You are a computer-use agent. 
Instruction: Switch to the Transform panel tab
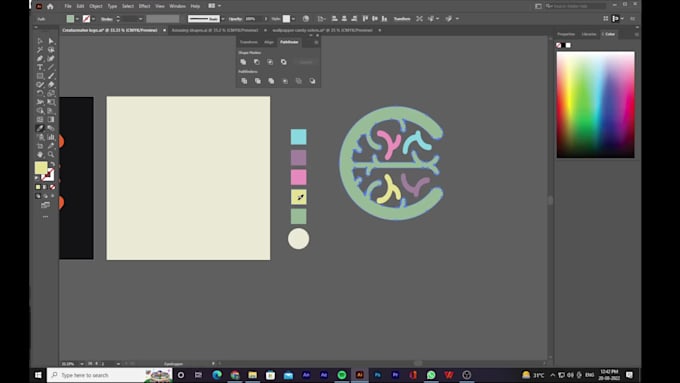point(248,42)
